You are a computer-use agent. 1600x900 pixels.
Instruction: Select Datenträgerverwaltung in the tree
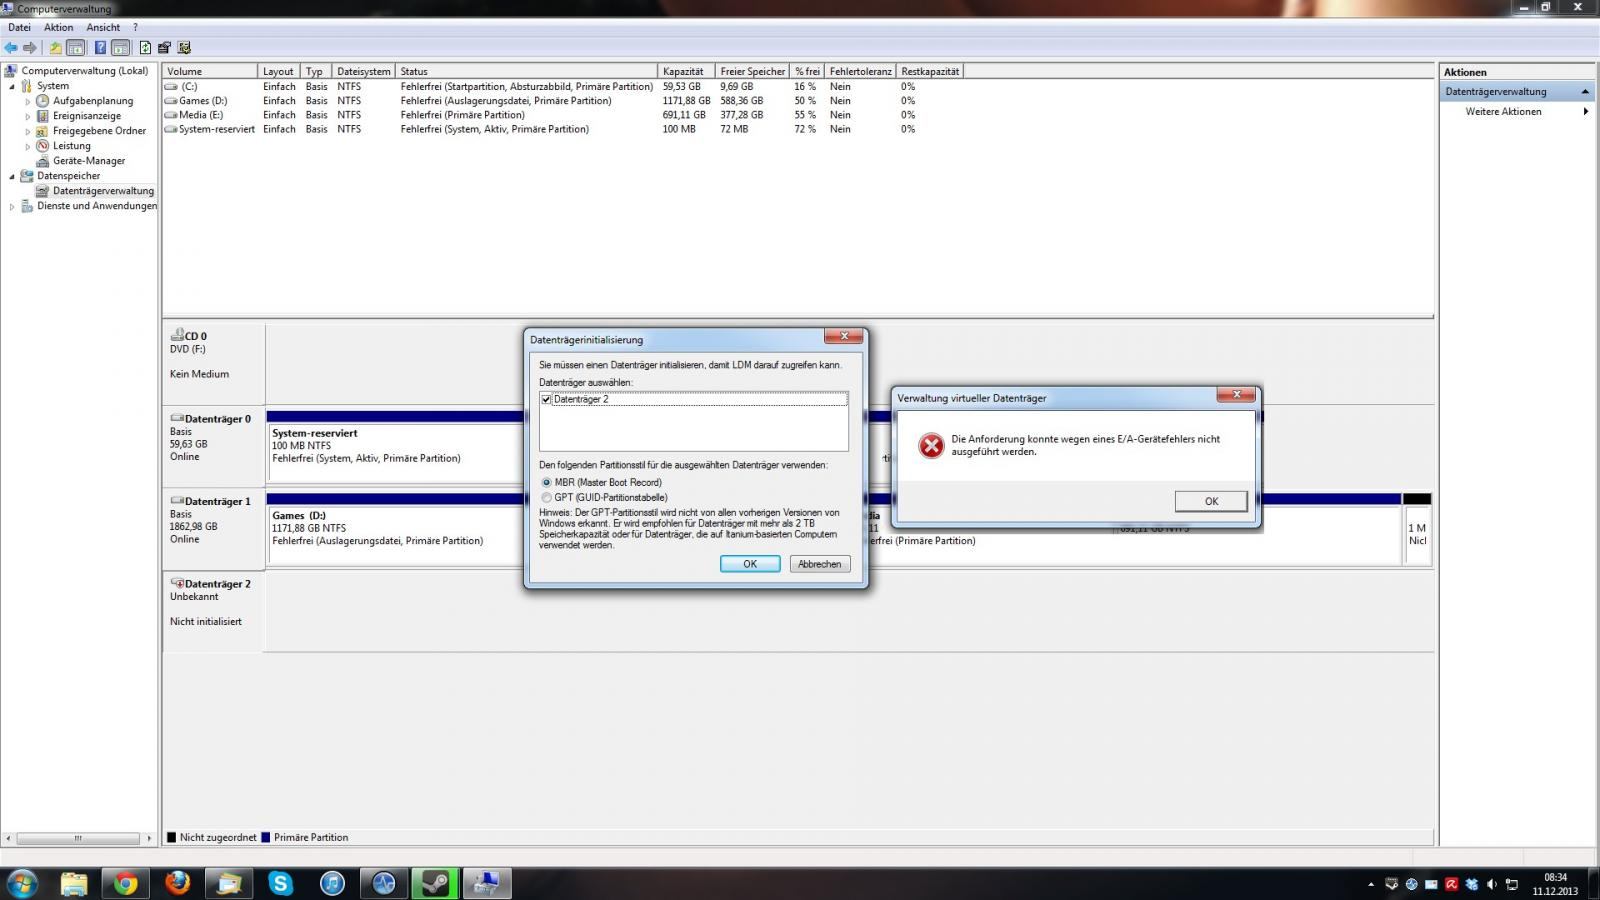click(x=103, y=191)
